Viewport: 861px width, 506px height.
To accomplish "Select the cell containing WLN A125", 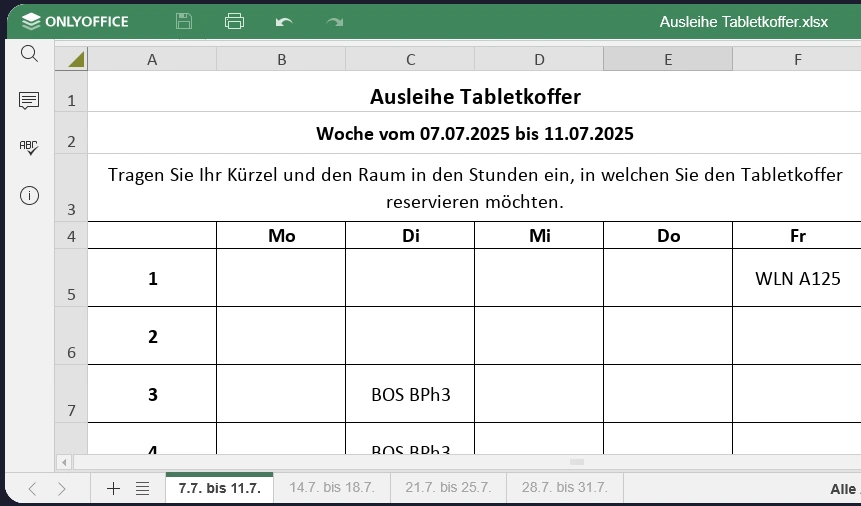I will (797, 279).
